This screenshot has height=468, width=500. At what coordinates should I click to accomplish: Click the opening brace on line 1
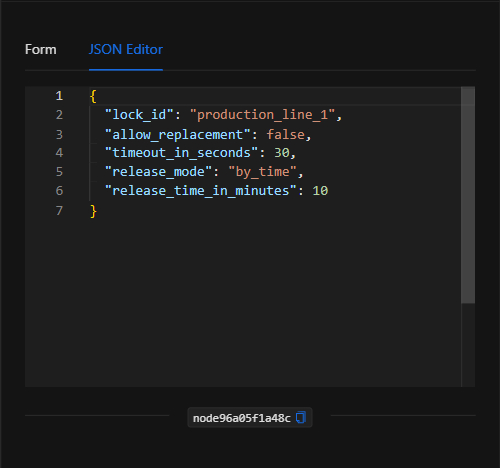[93, 96]
